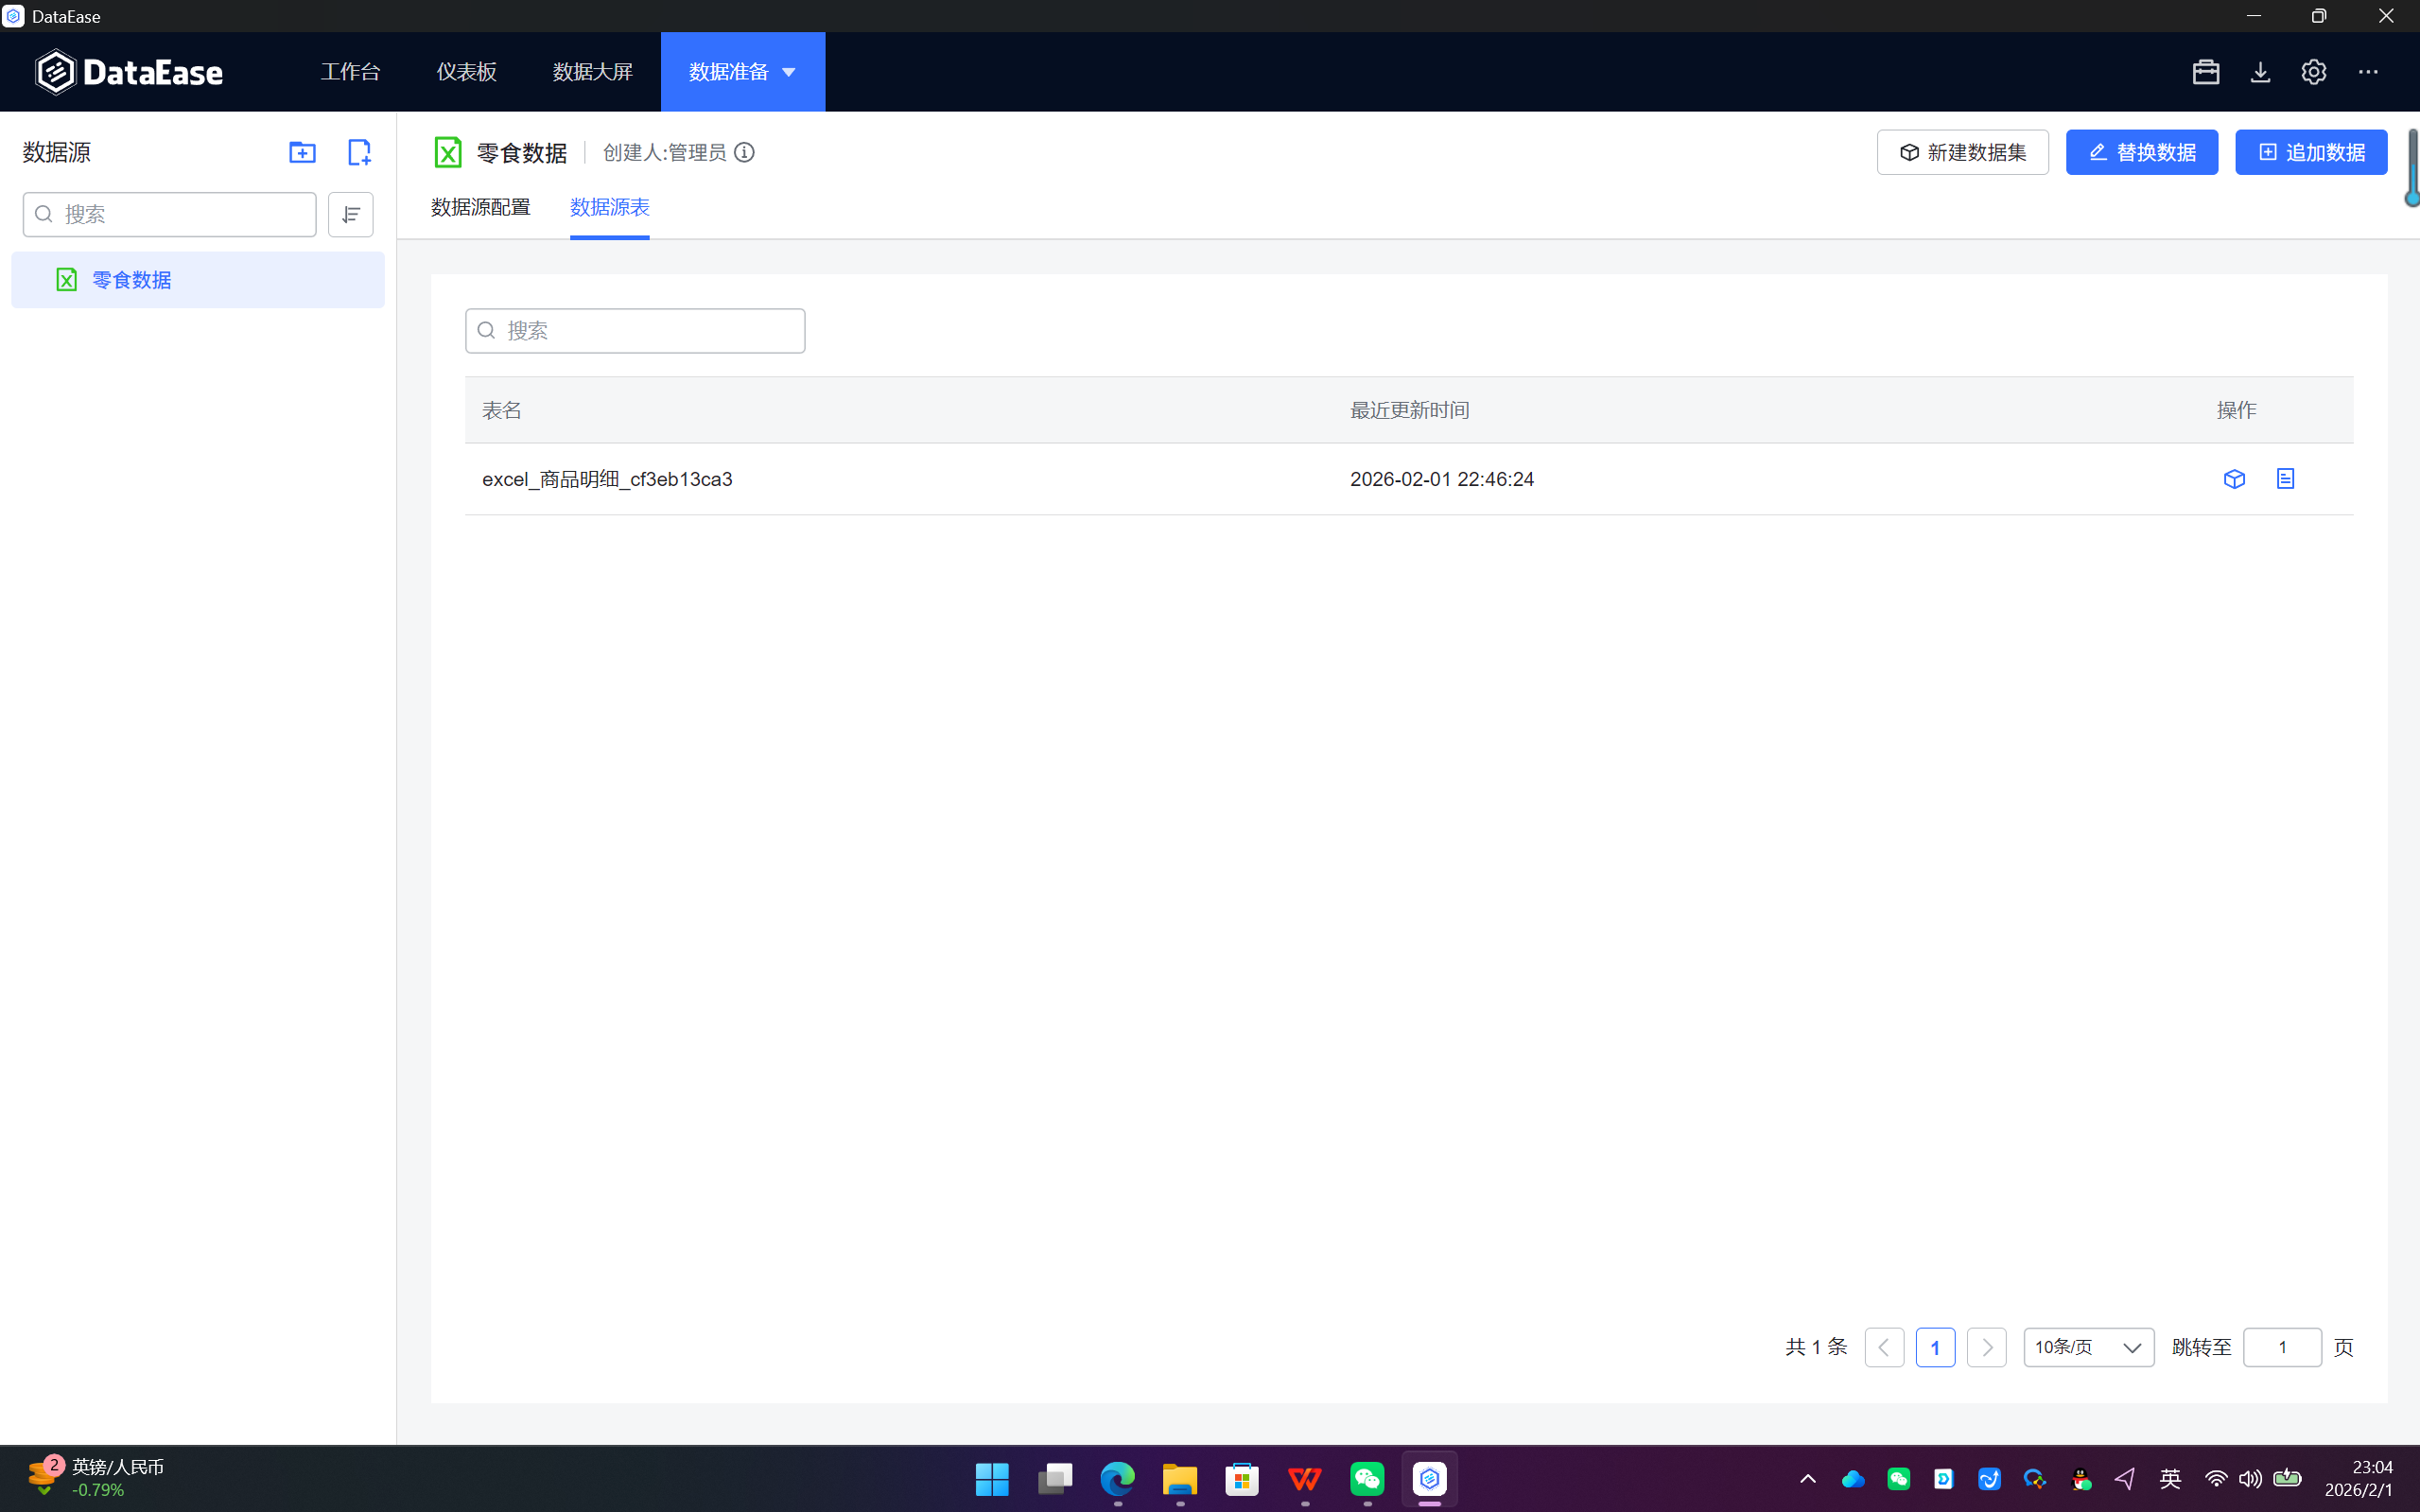Select 零食数据 in data source tree
This screenshot has width=2420, height=1512.
pos(132,280)
